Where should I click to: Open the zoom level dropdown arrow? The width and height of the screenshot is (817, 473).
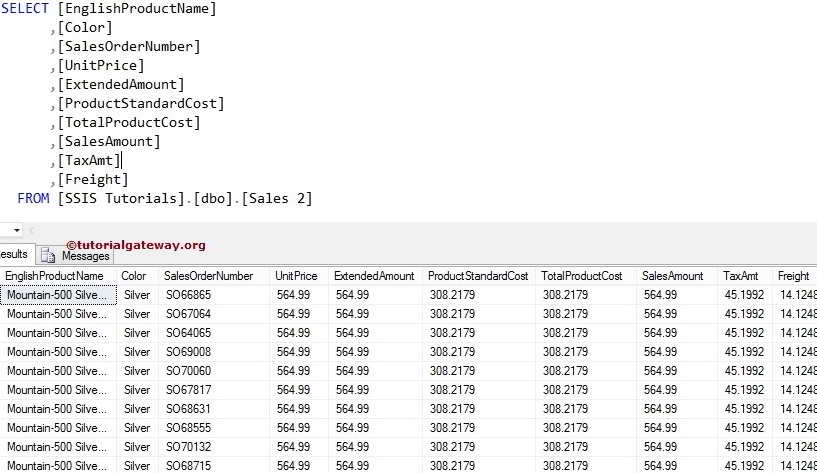[x=17, y=230]
